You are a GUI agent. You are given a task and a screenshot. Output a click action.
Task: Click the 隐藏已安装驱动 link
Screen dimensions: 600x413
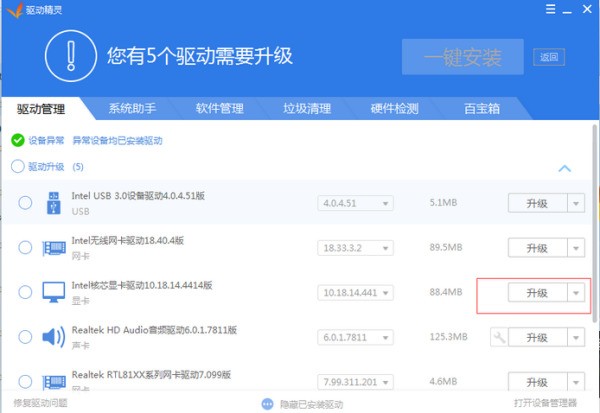[x=311, y=404]
